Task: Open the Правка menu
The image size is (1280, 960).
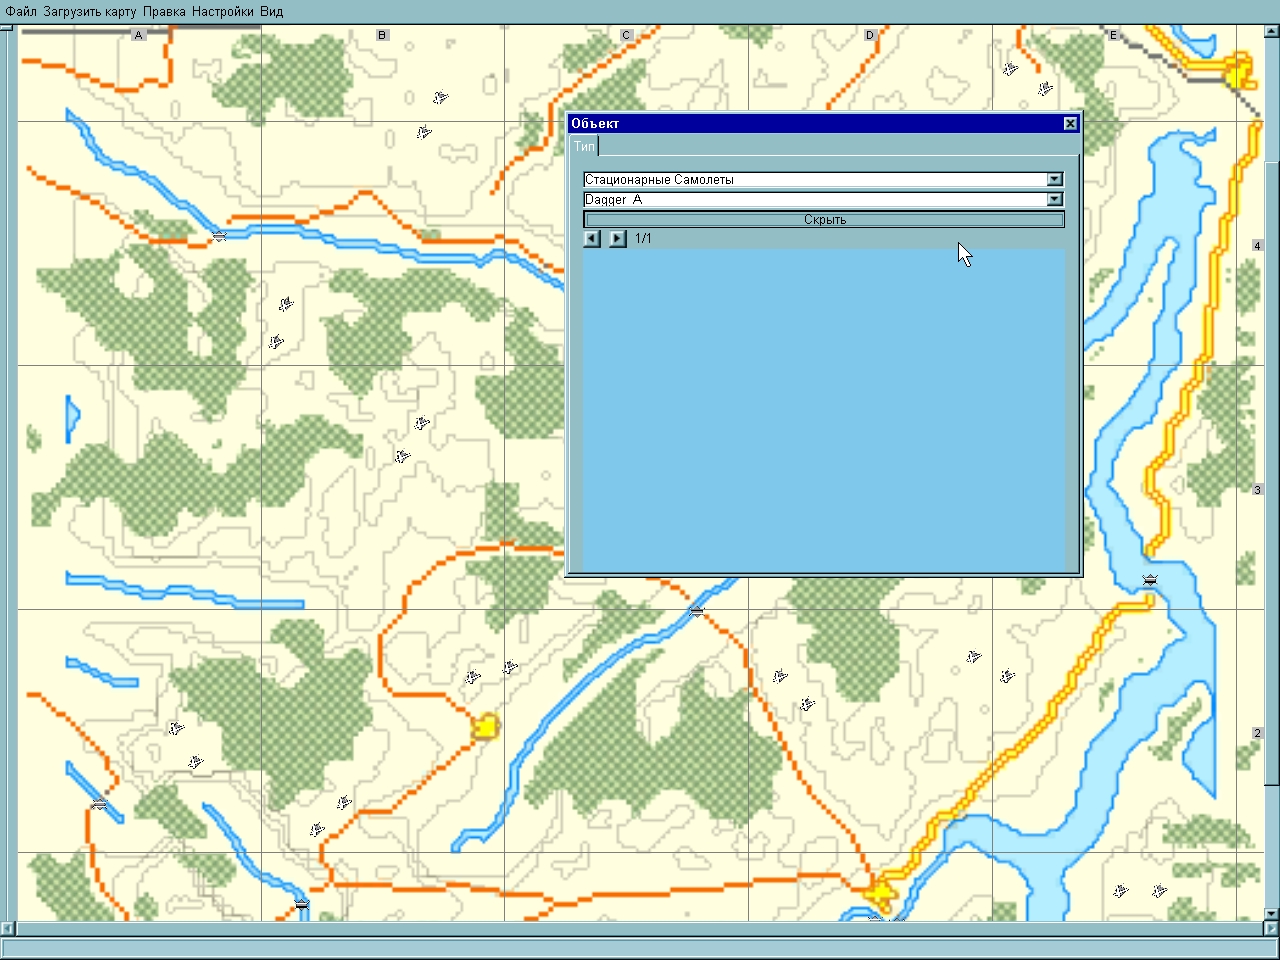Action: (x=164, y=11)
